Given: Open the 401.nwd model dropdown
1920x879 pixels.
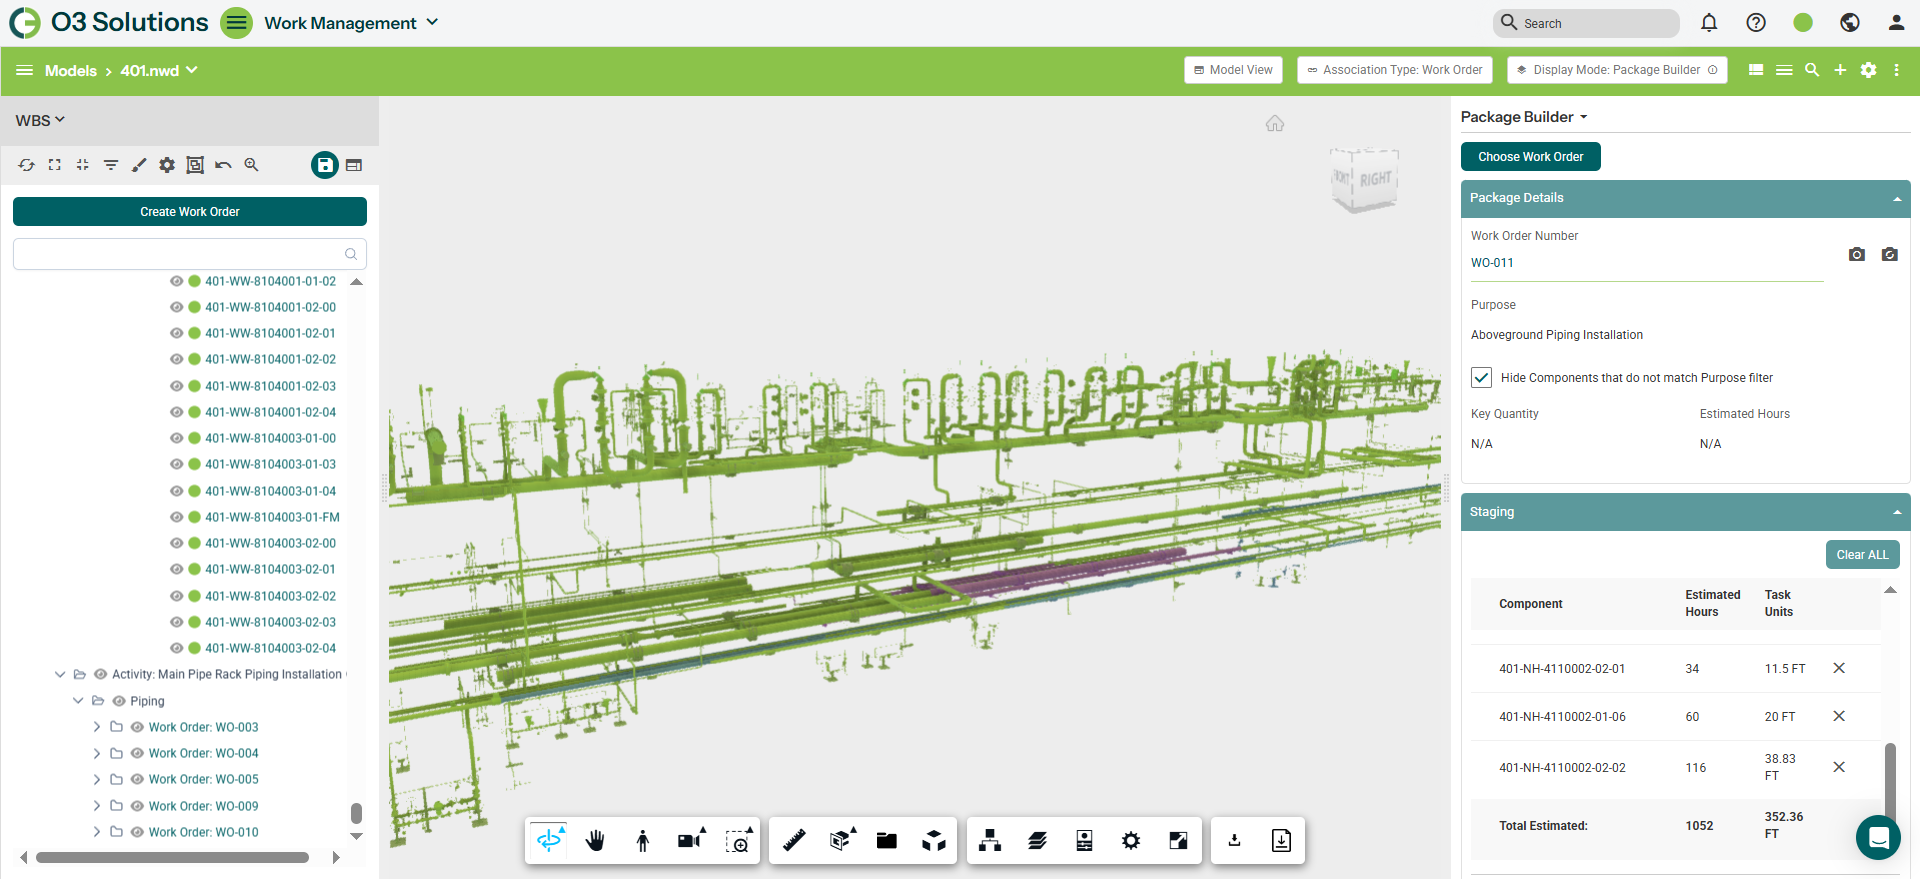Looking at the screenshot, I should tap(159, 71).
